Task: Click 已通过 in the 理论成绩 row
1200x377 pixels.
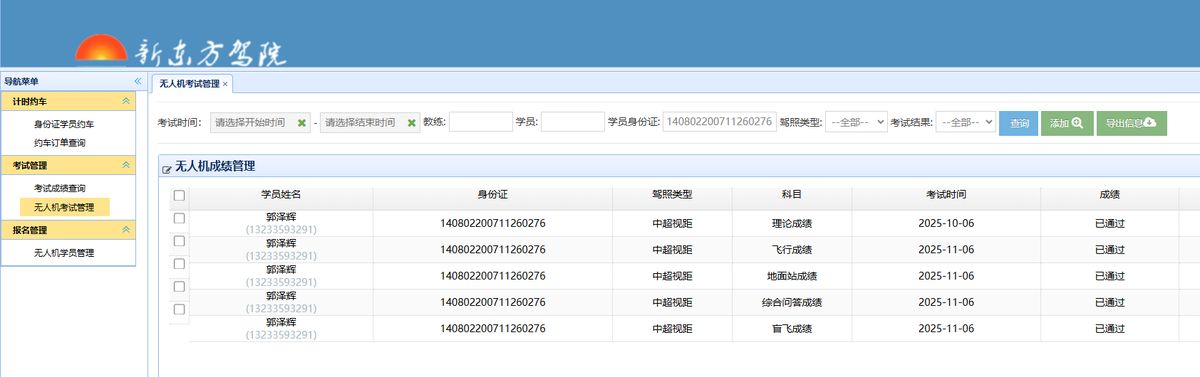Action: tap(1110, 223)
